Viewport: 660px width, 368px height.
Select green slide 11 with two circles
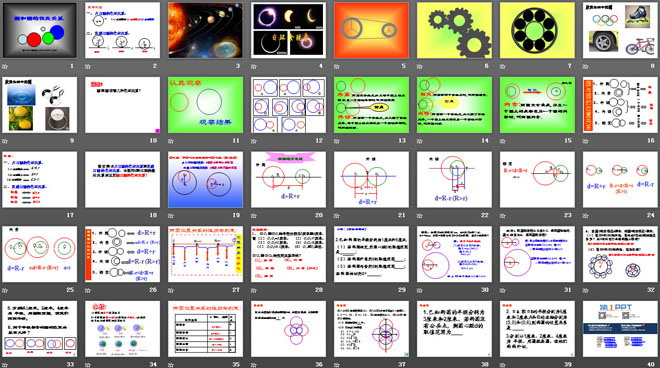(205, 105)
